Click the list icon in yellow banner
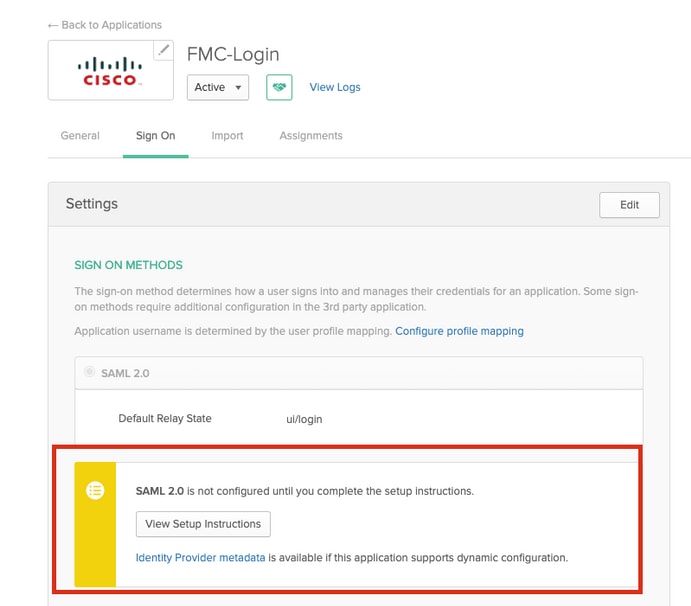Viewport: 691px width, 606px height. pyautogui.click(x=95, y=490)
